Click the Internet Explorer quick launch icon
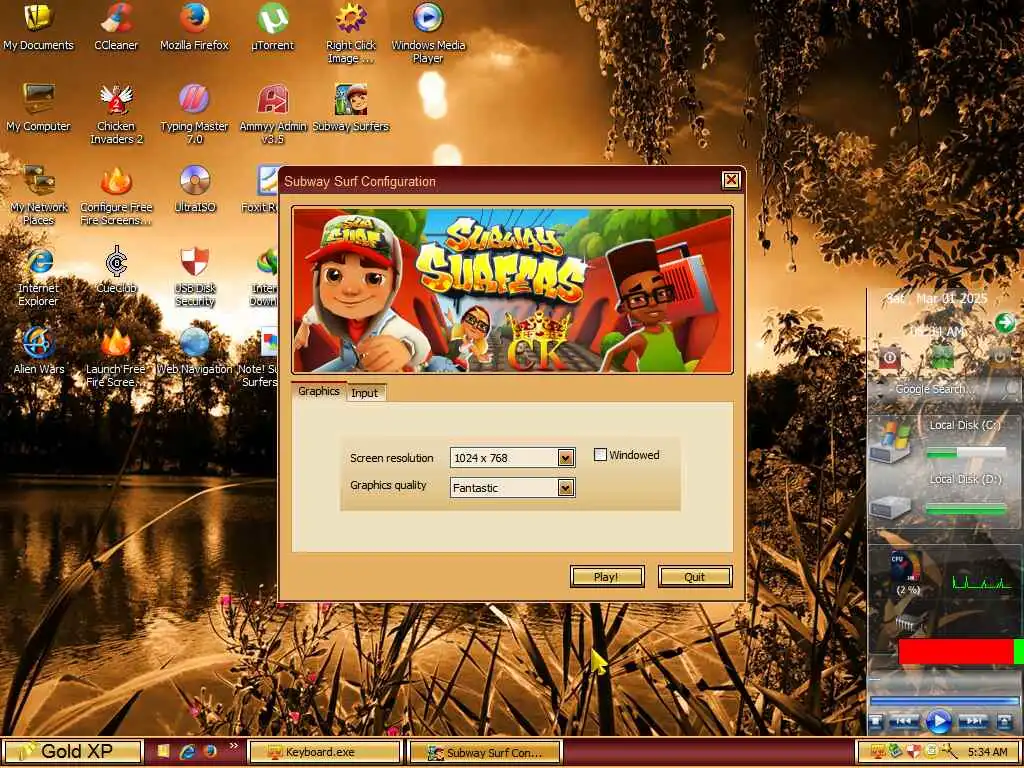 (x=187, y=752)
